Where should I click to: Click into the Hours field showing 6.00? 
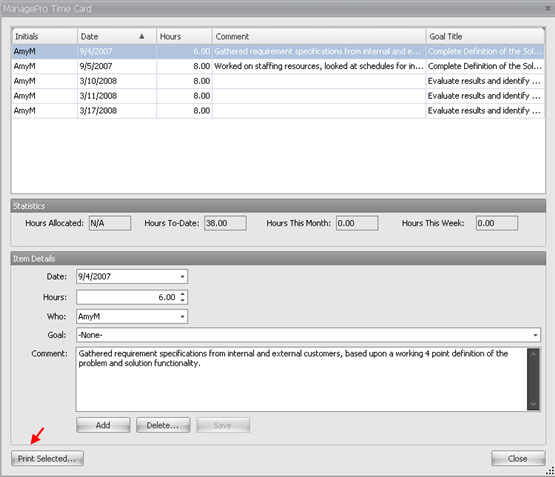click(127, 297)
